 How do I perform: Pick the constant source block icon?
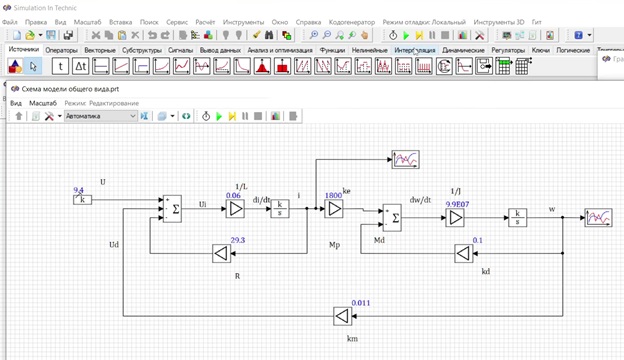tap(101, 66)
